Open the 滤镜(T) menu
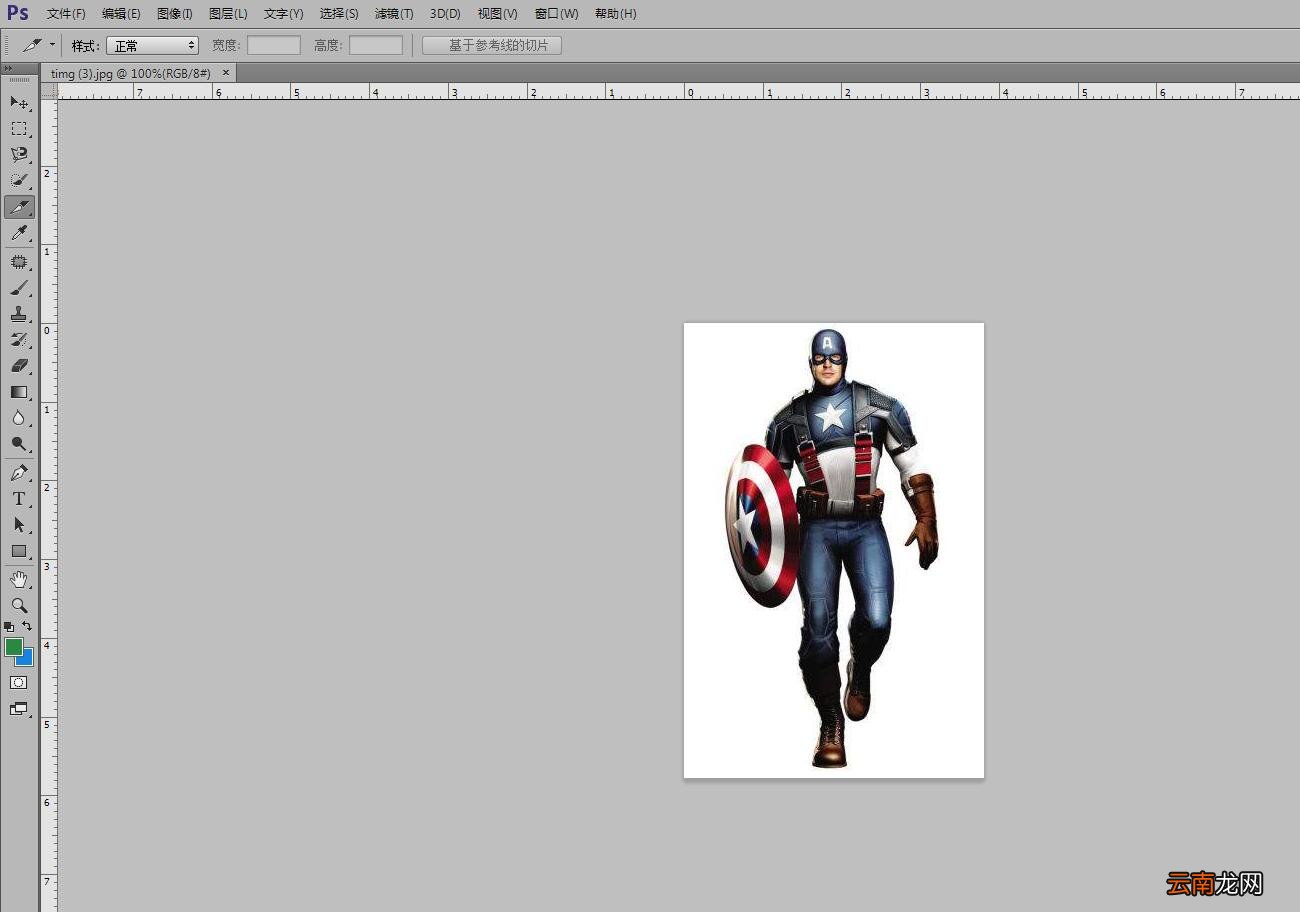Screen dimensions: 1300x912 394,14
